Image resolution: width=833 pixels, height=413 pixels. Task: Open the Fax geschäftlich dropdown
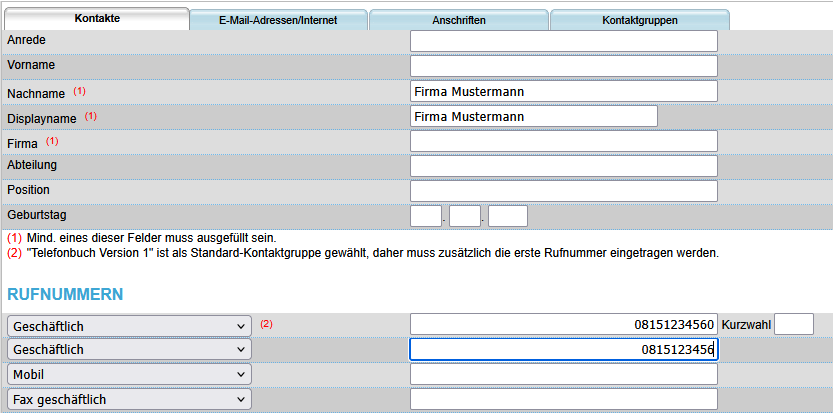(x=129, y=400)
